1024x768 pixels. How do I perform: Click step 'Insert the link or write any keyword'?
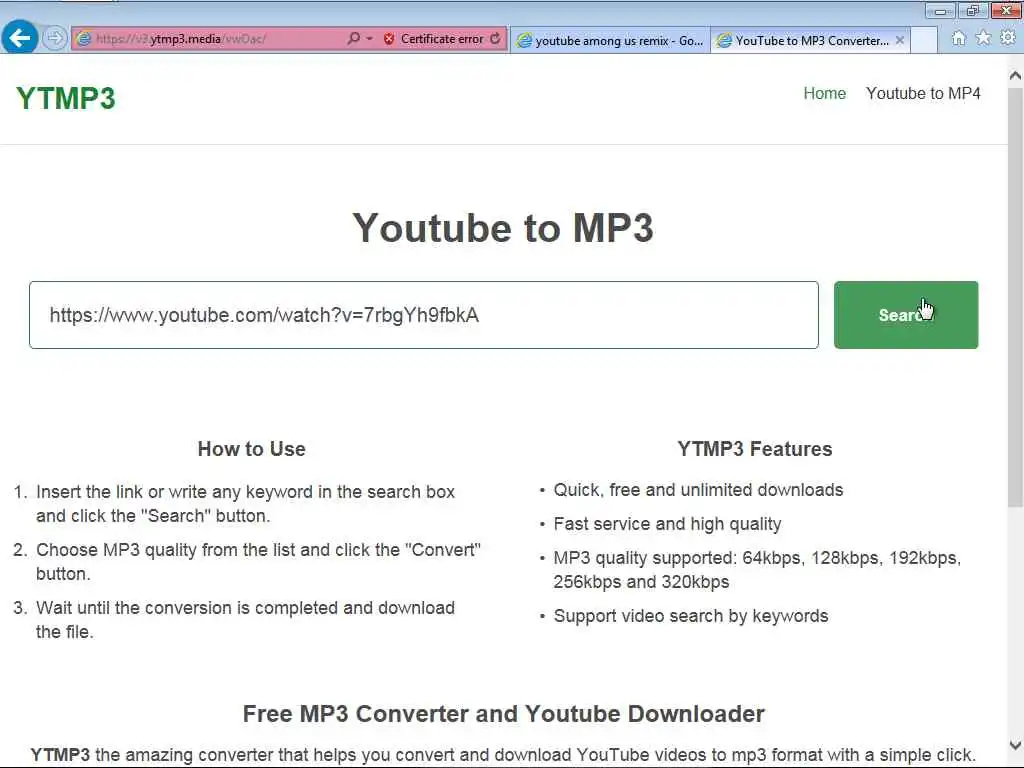click(x=246, y=504)
